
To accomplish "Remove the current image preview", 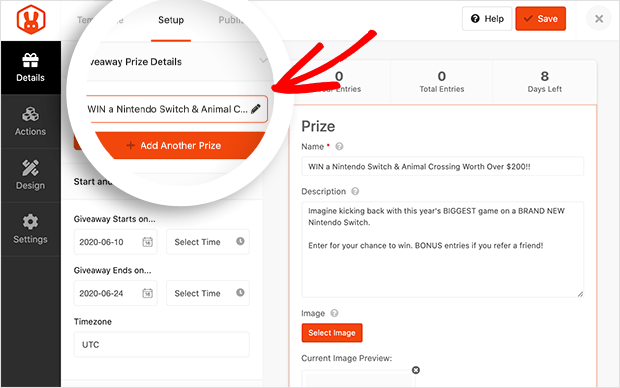I will pos(416,370).
